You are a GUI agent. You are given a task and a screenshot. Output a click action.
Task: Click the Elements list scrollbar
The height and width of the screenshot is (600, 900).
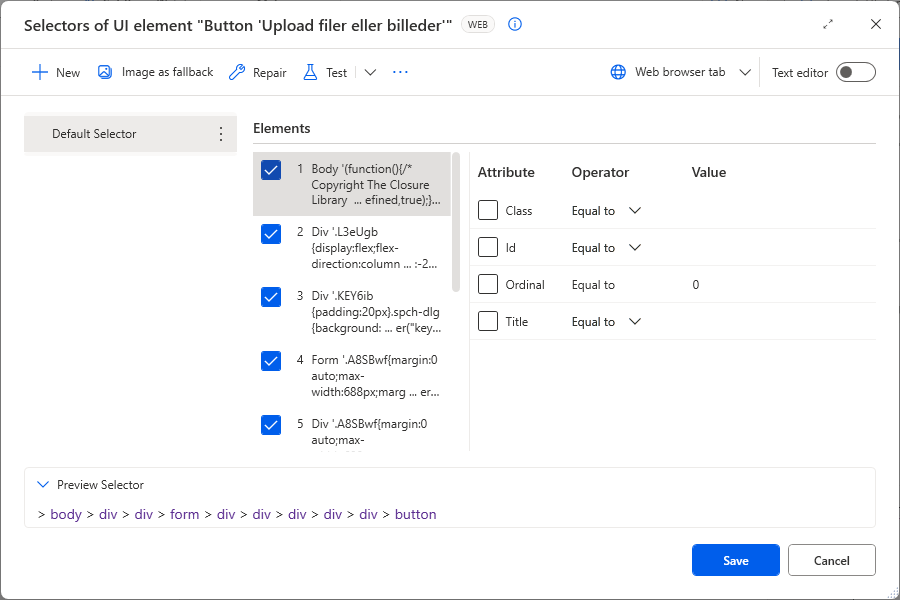(x=456, y=222)
